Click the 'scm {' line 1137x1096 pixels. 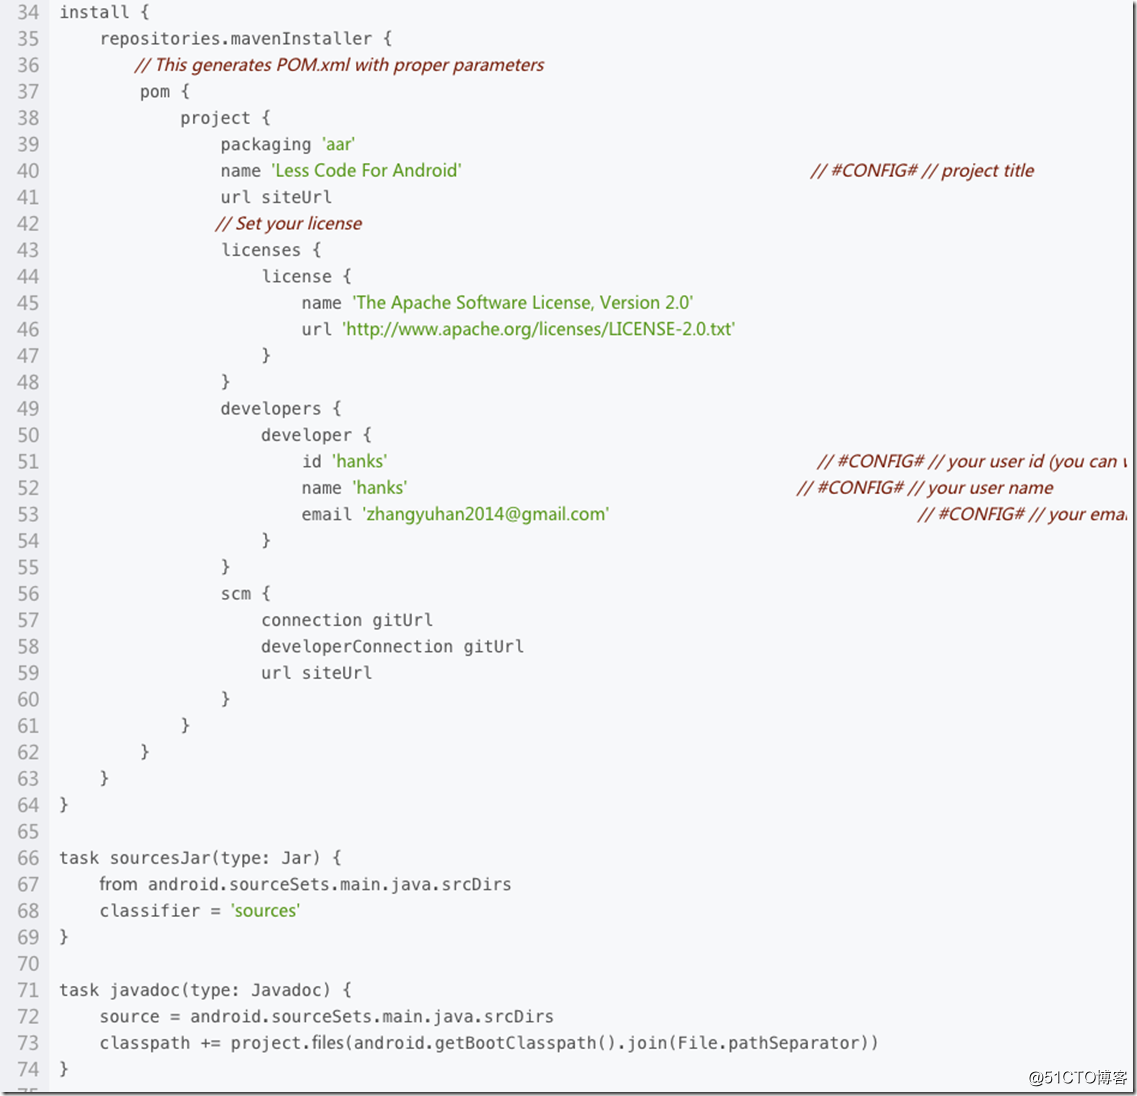246,593
